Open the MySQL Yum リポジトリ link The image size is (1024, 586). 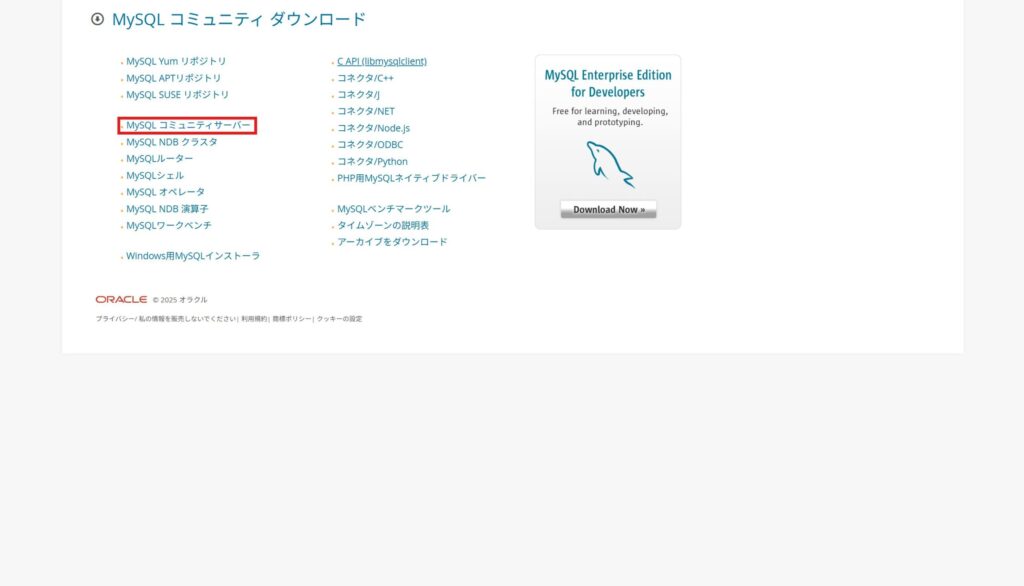coord(176,61)
